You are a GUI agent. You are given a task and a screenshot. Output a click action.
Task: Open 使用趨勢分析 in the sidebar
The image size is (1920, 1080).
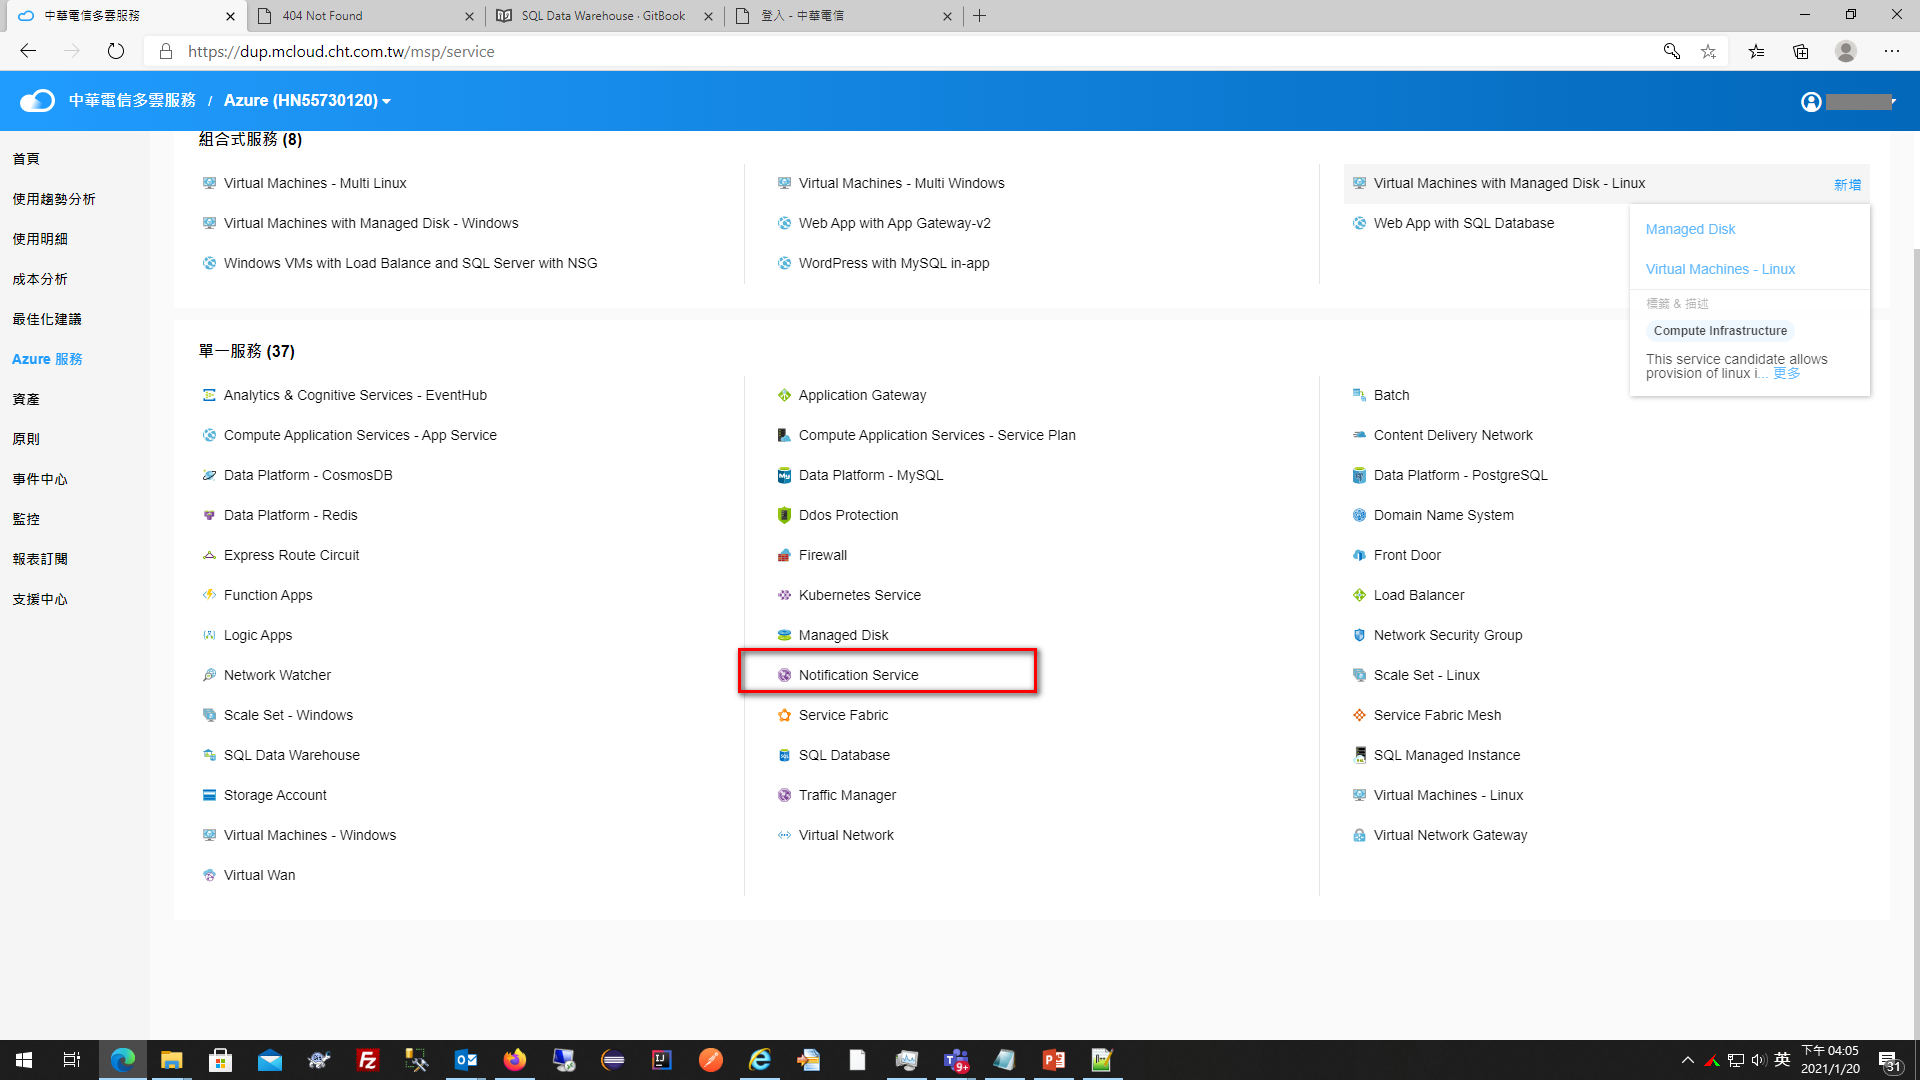pos(54,199)
